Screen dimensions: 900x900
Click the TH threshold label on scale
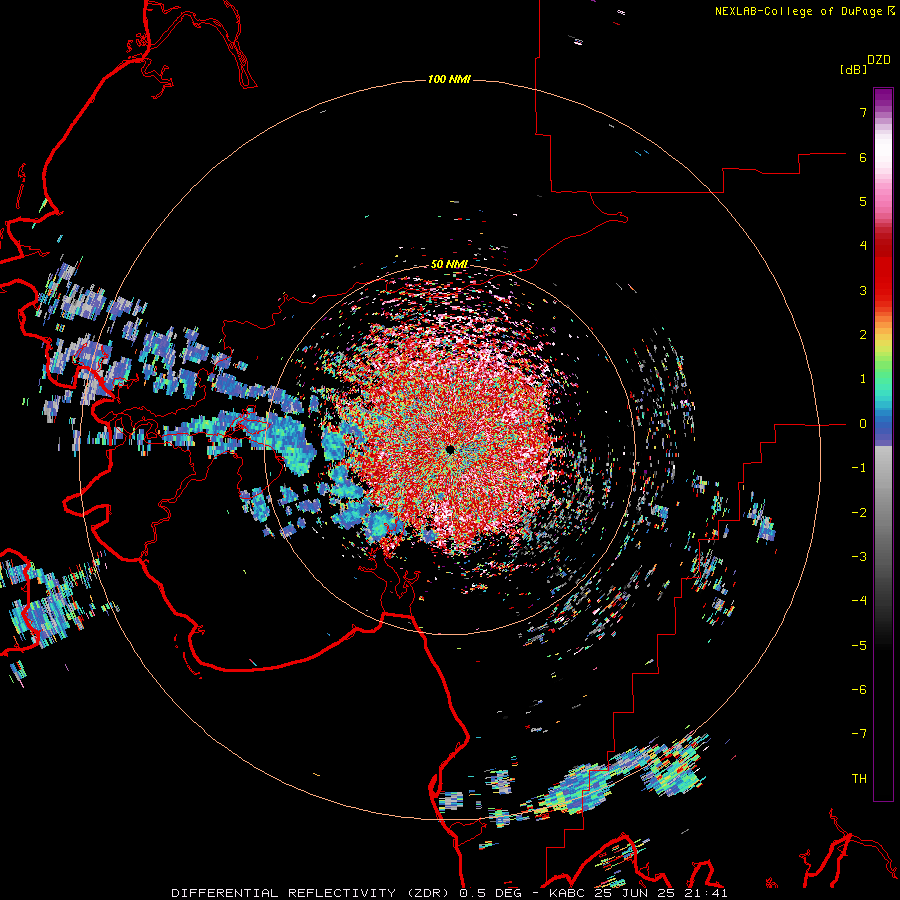click(859, 779)
